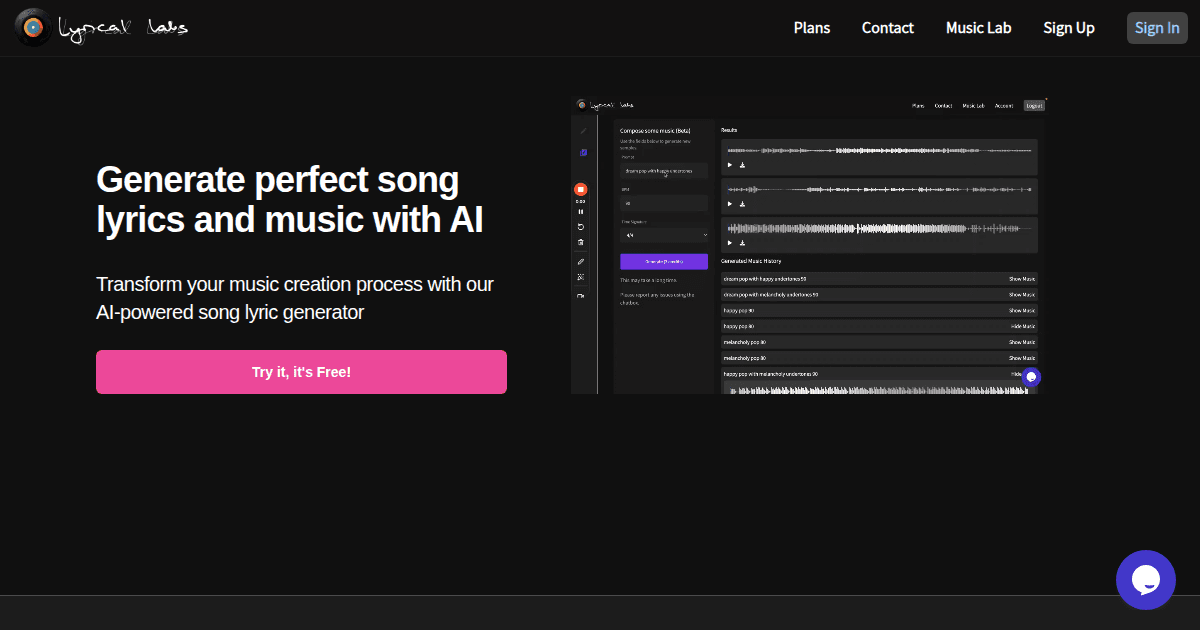Open the Music Lab app preview image
1200x630 pixels.
[808, 245]
